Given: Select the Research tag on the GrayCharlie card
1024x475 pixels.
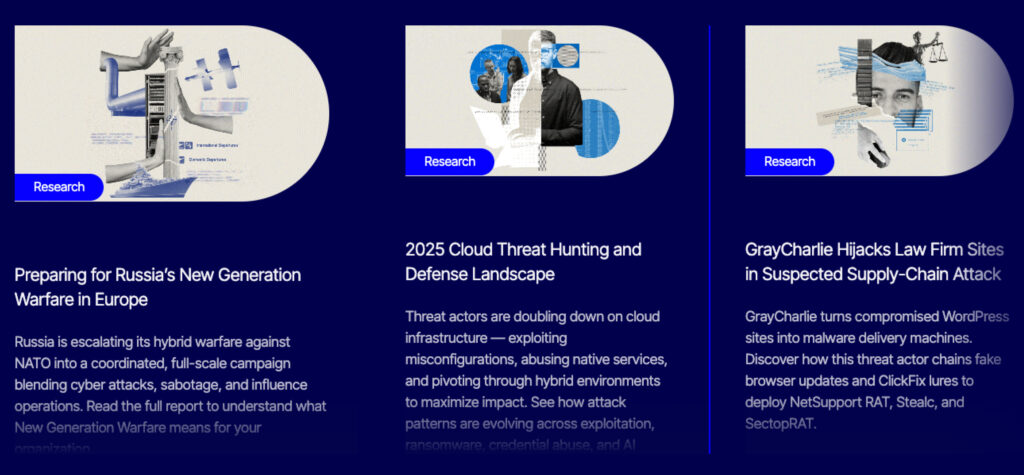Looking at the screenshot, I should pyautogui.click(x=789, y=162).
